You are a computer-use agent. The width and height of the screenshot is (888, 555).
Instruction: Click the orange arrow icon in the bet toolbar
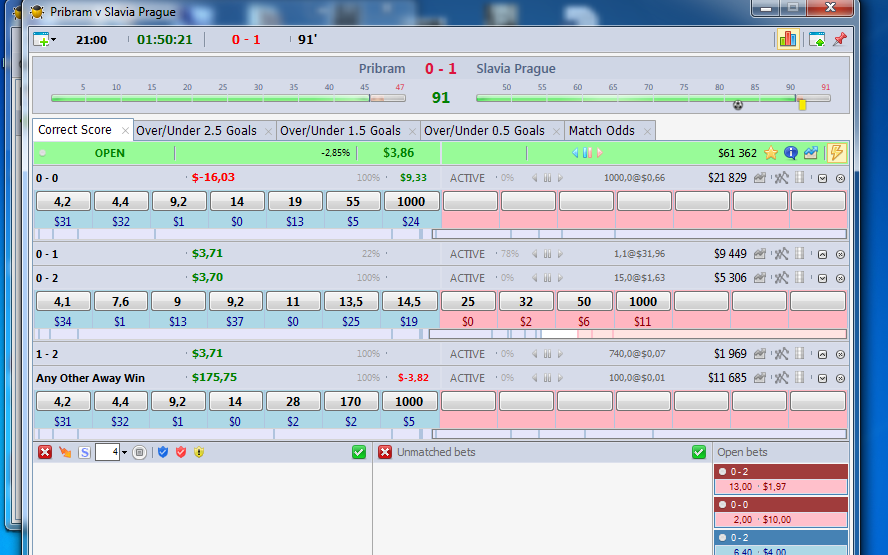tap(65, 452)
